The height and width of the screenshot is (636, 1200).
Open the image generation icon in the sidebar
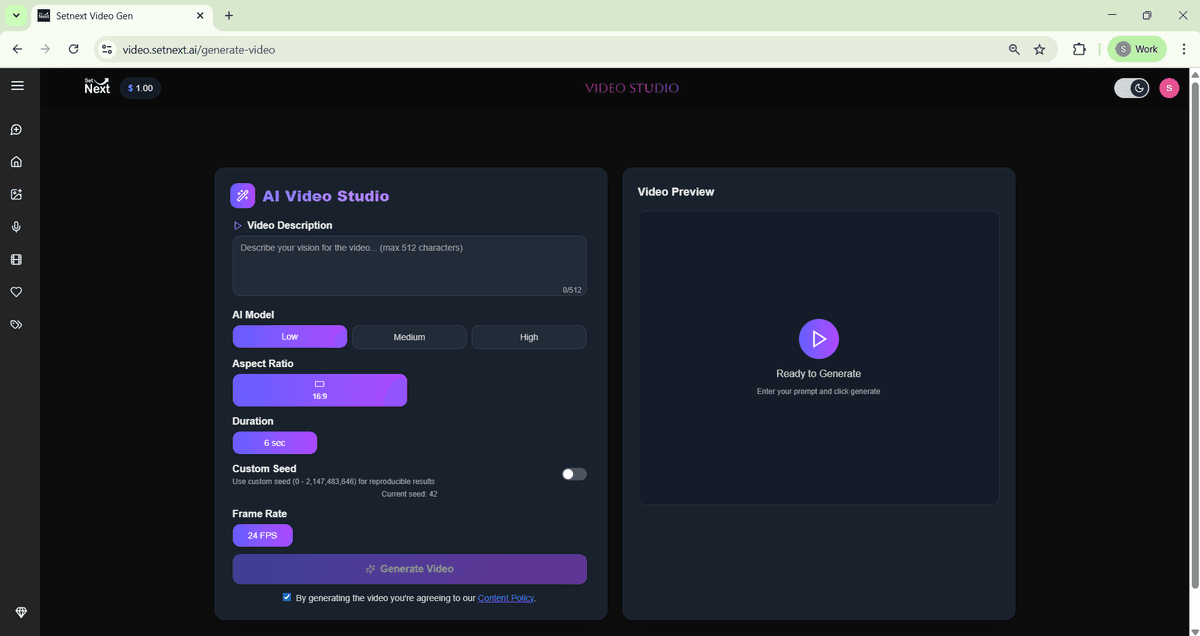(x=16, y=195)
